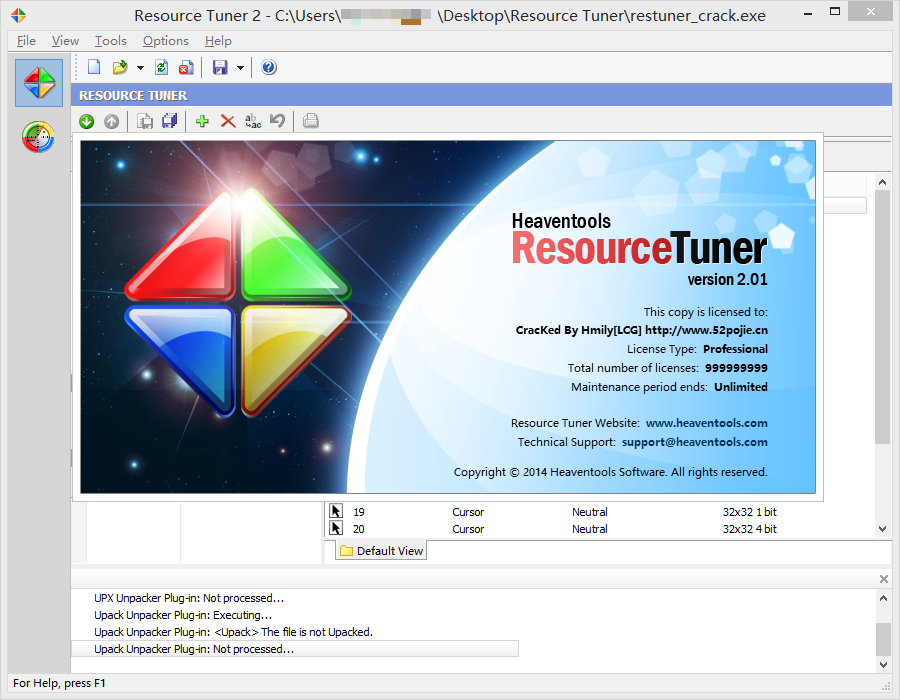Click the RESOURCE TUNER panel header
This screenshot has height=700, width=900.
point(481,95)
